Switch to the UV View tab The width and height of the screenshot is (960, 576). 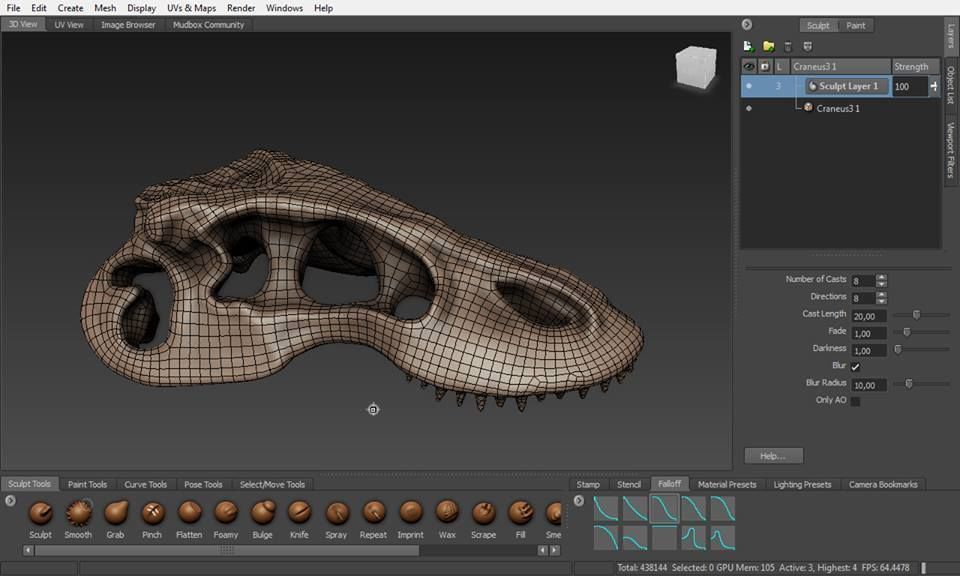(69, 24)
